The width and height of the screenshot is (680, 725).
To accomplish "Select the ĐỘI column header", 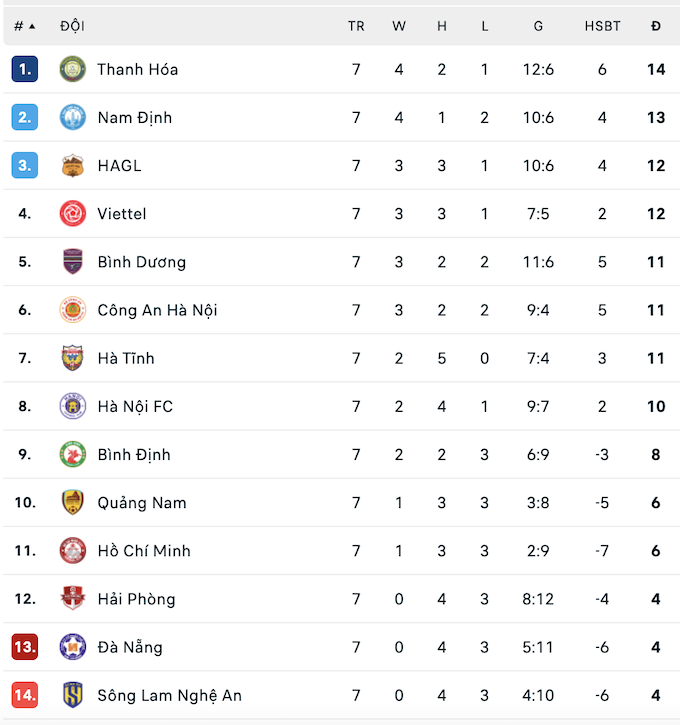I will pos(72,26).
